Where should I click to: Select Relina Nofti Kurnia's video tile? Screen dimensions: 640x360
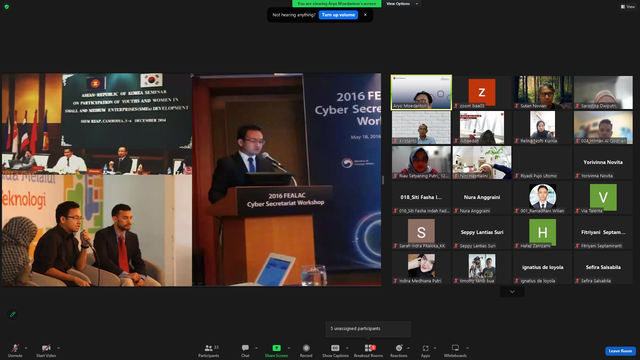click(x=543, y=127)
